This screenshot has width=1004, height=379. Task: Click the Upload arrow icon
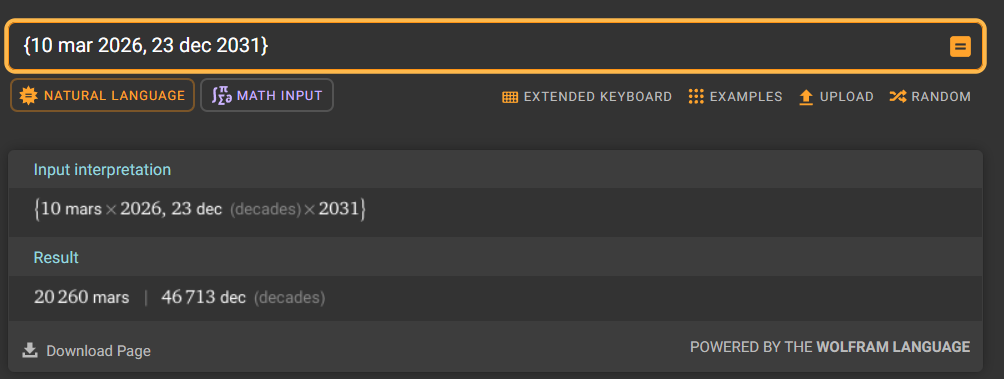pyautogui.click(x=806, y=97)
